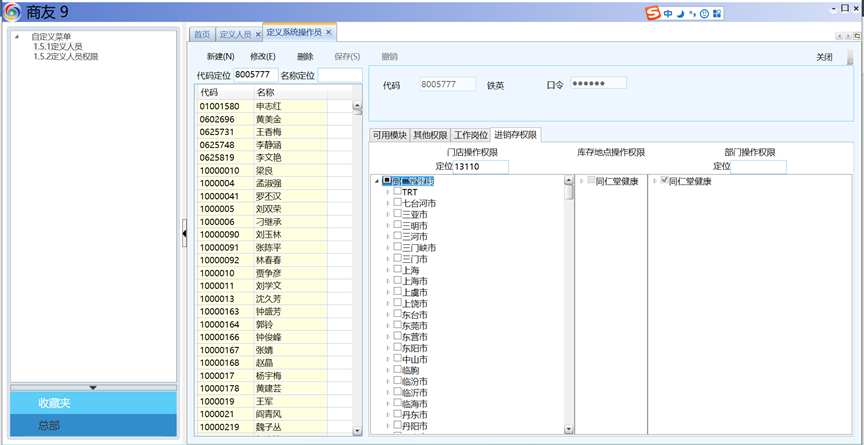Image resolution: width=864 pixels, height=445 pixels.
Task: Expand the 东营市 tree node
Action: pos(388,337)
